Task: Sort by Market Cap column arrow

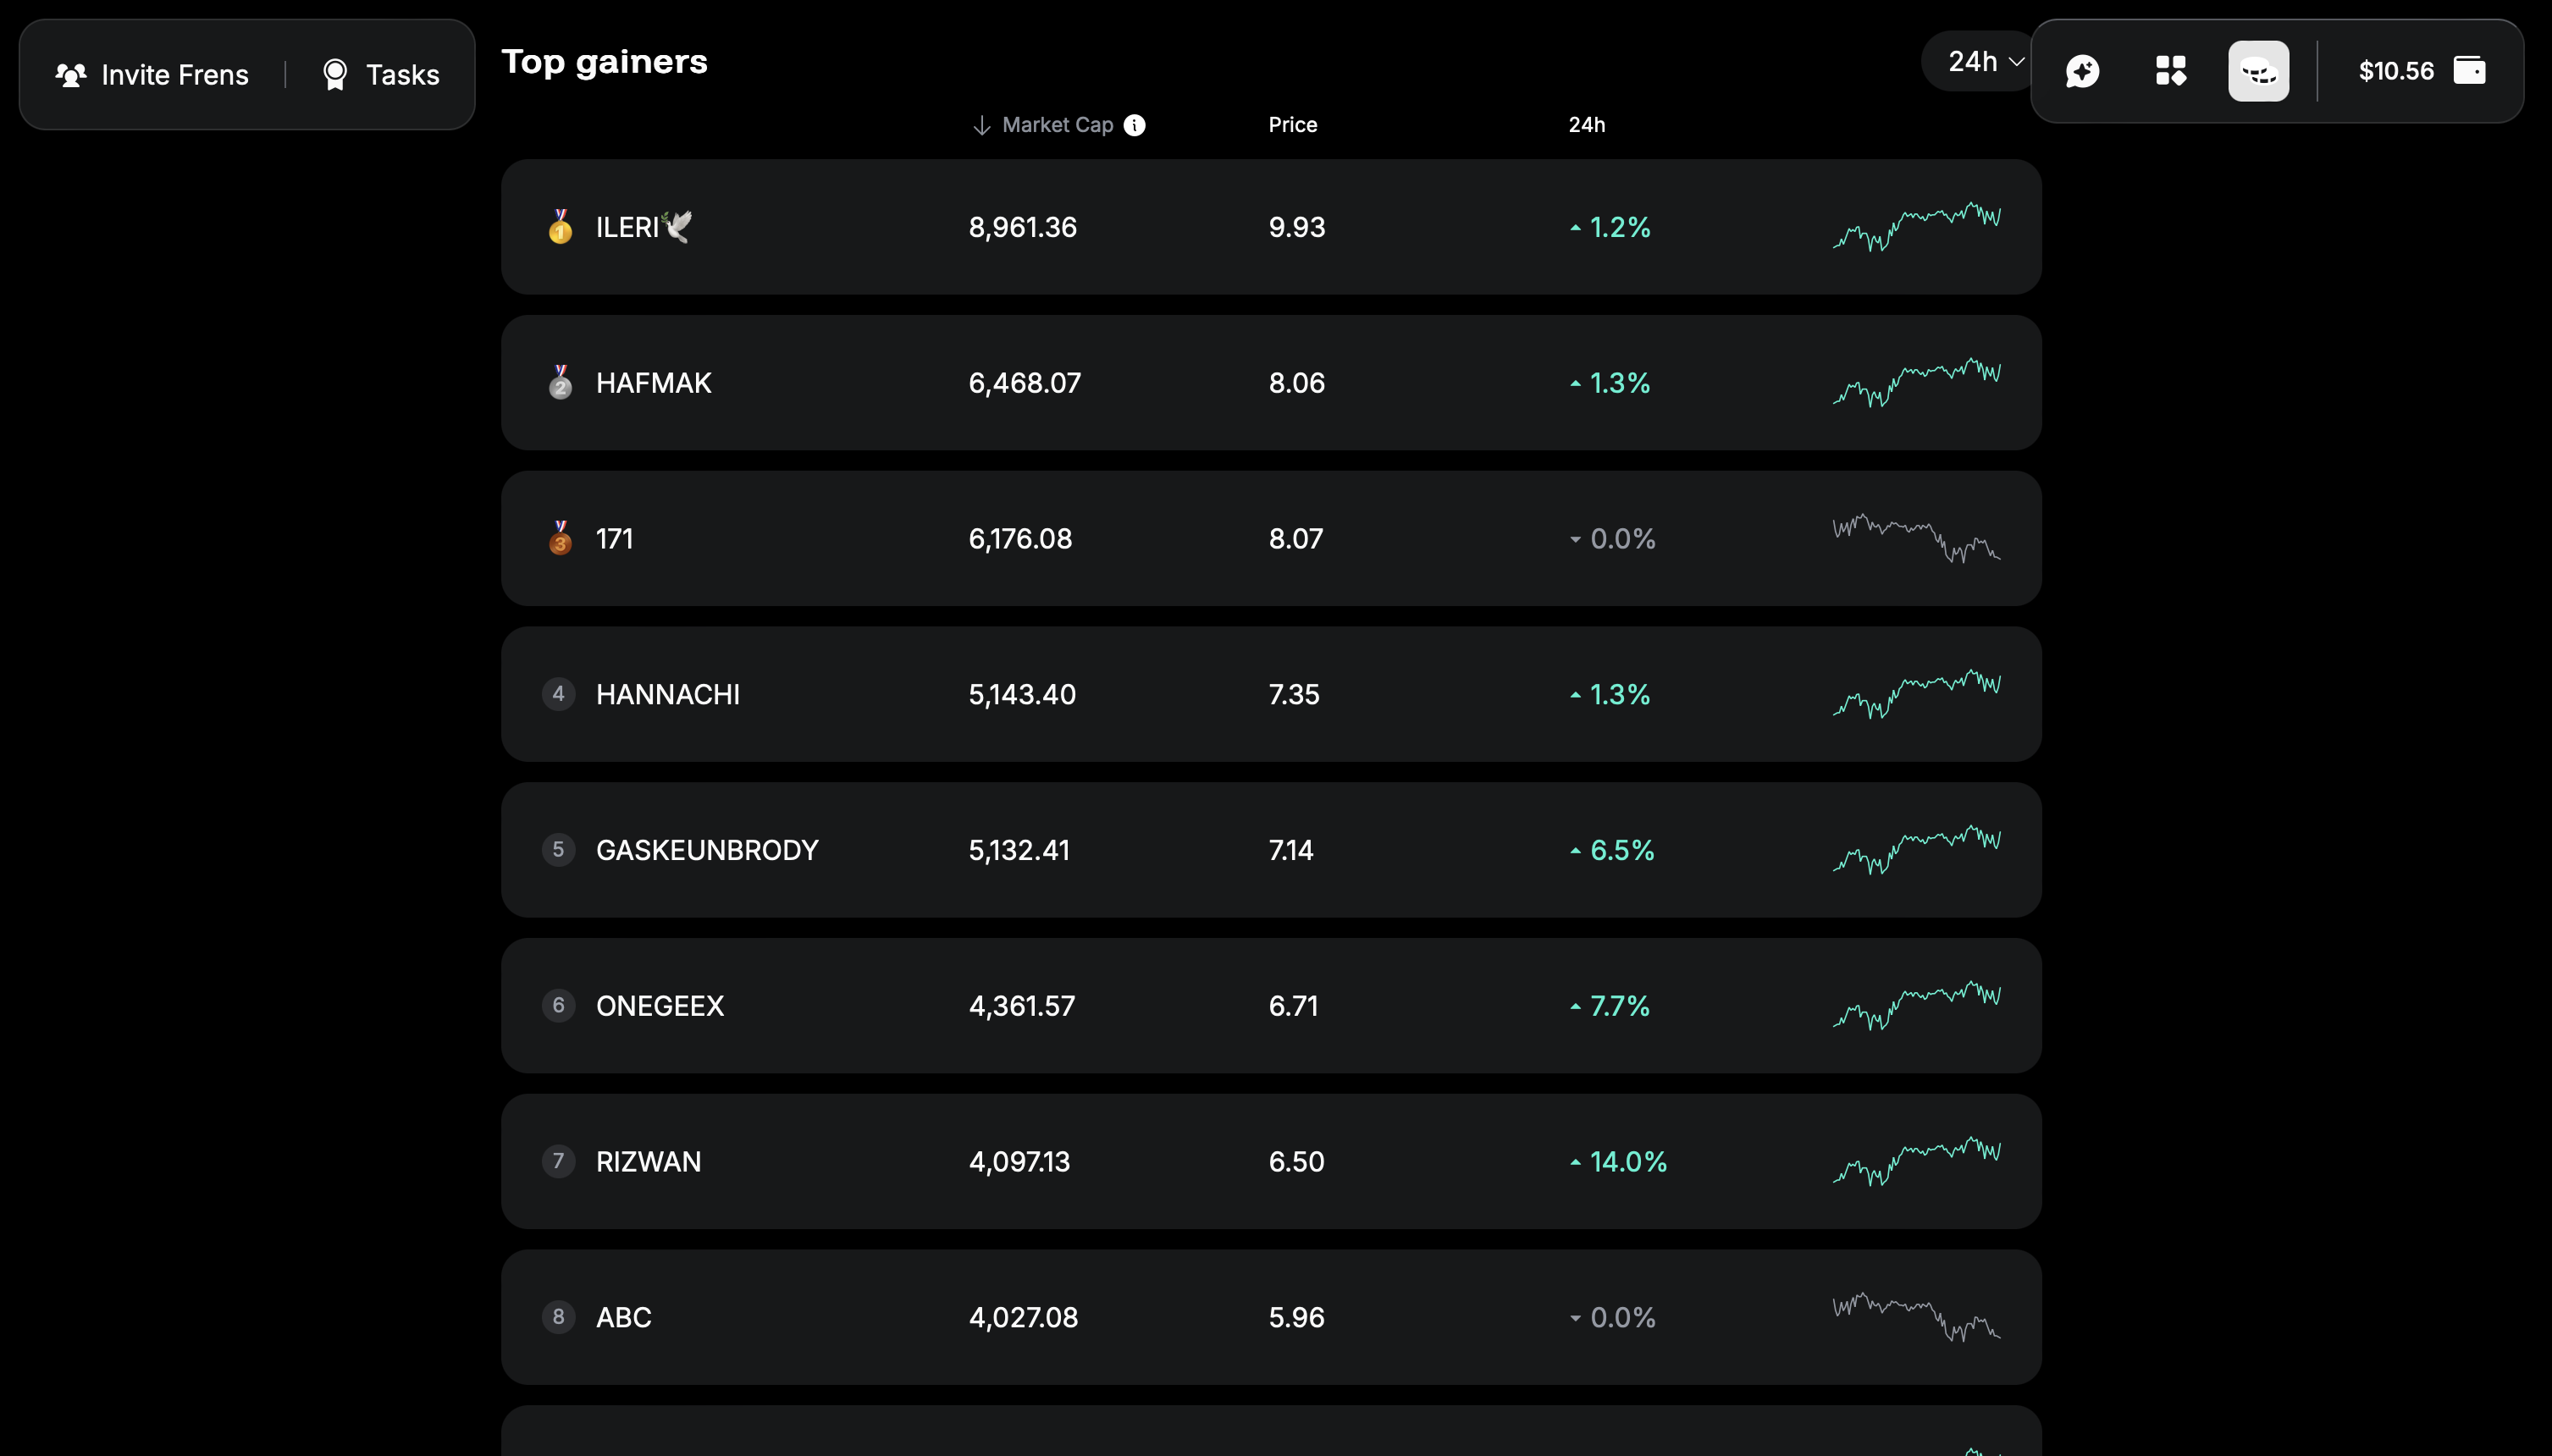Action: coord(981,125)
